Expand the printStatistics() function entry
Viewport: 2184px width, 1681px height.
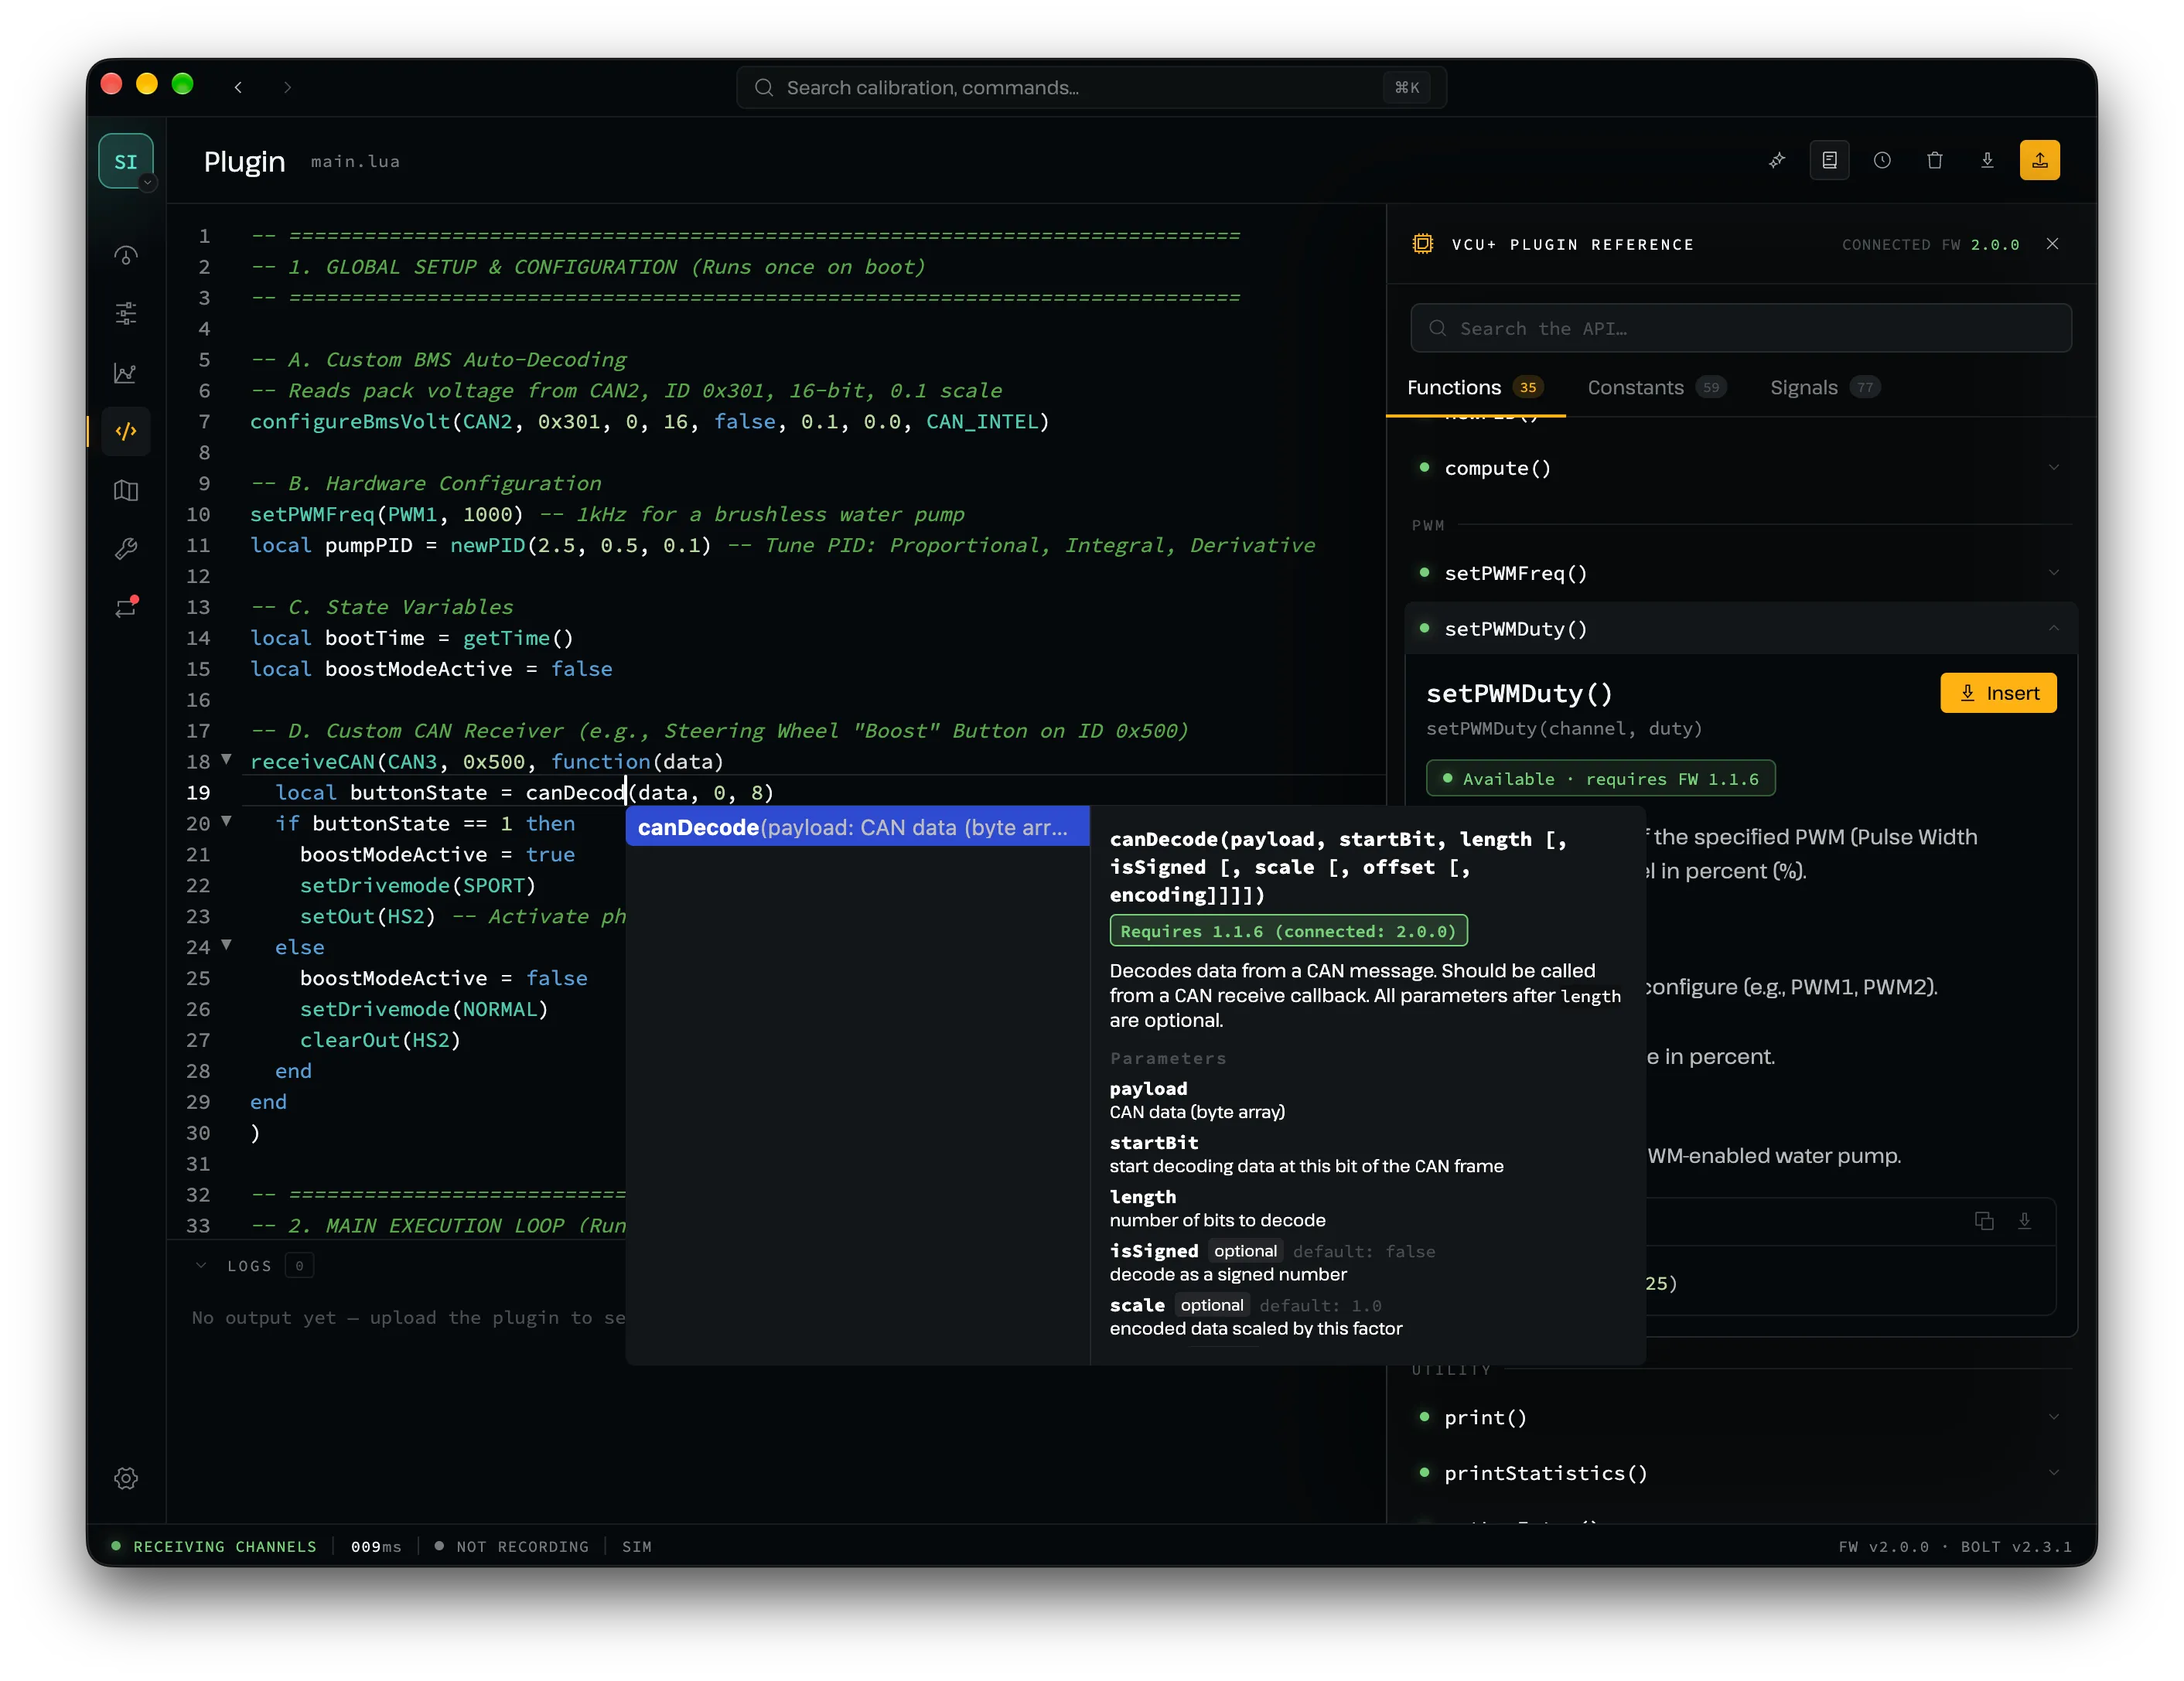pos(1740,1473)
